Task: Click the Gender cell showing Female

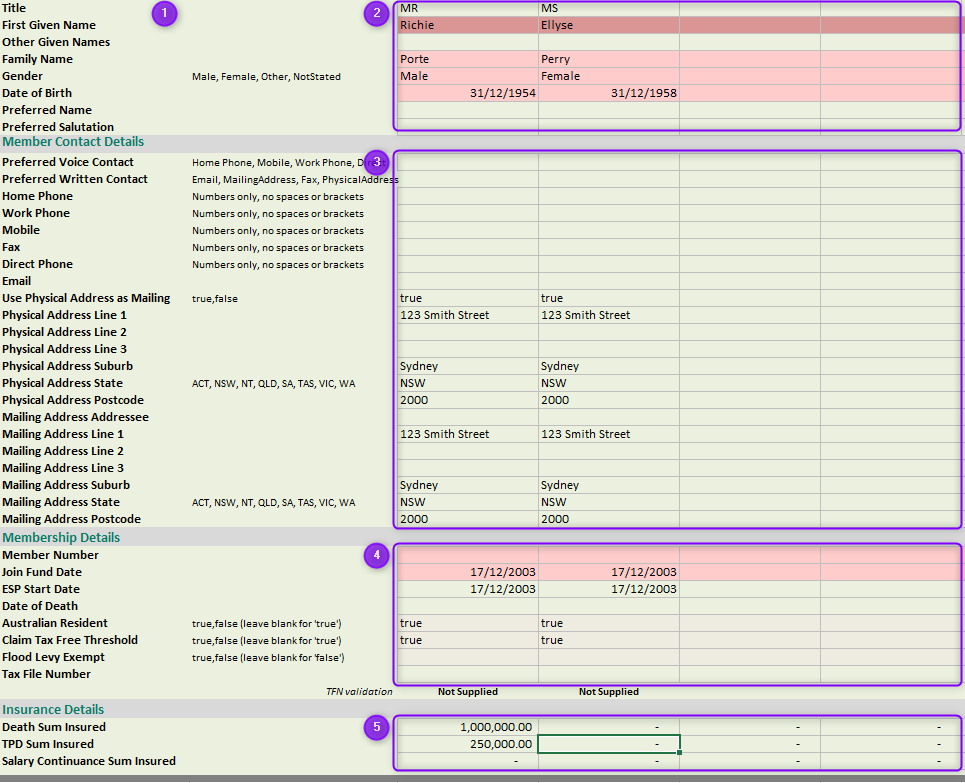Action: (609, 76)
